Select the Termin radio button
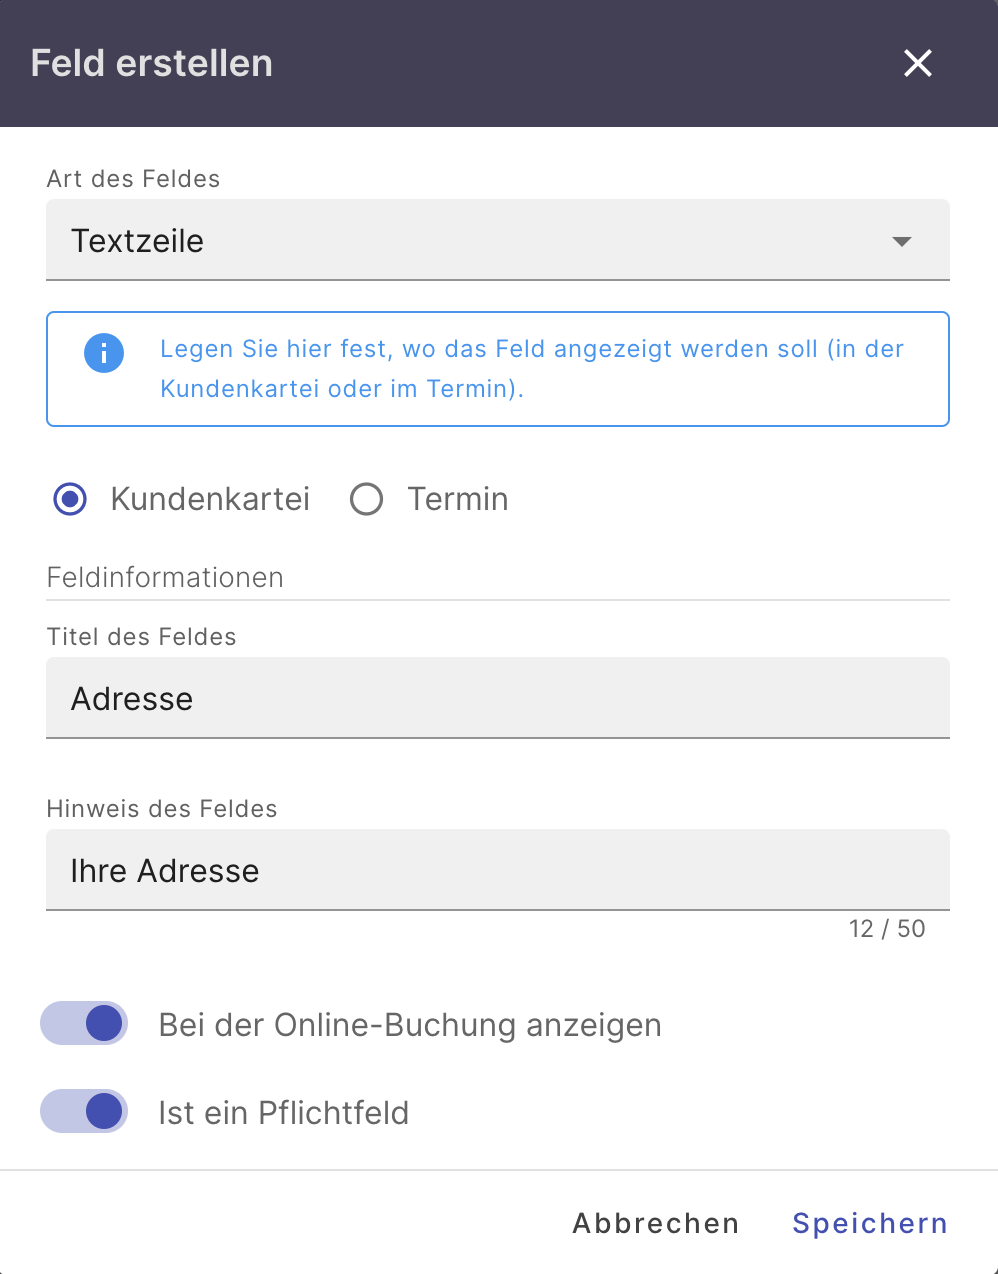This screenshot has width=998, height=1274. (366, 499)
